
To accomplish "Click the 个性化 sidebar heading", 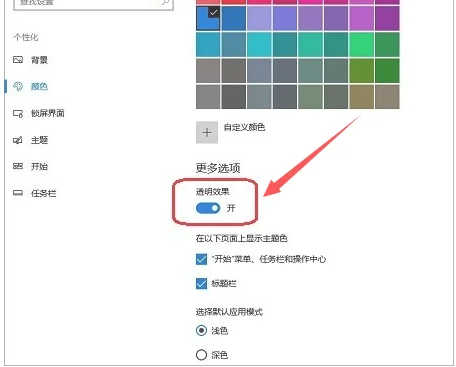I will pyautogui.click(x=26, y=37).
